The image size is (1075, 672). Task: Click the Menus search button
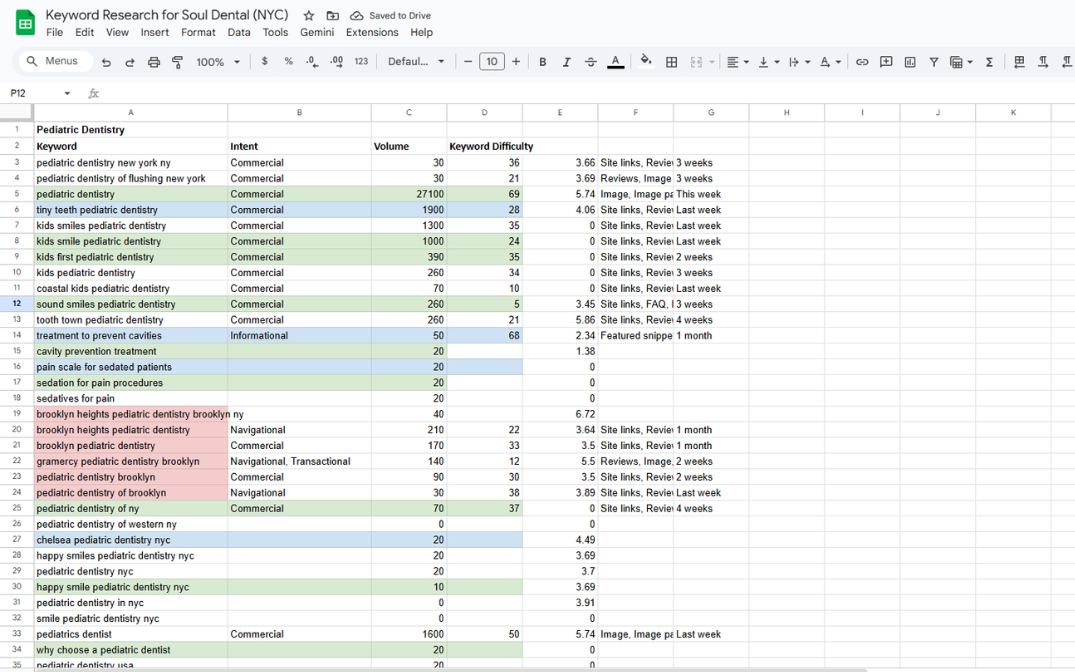54,61
